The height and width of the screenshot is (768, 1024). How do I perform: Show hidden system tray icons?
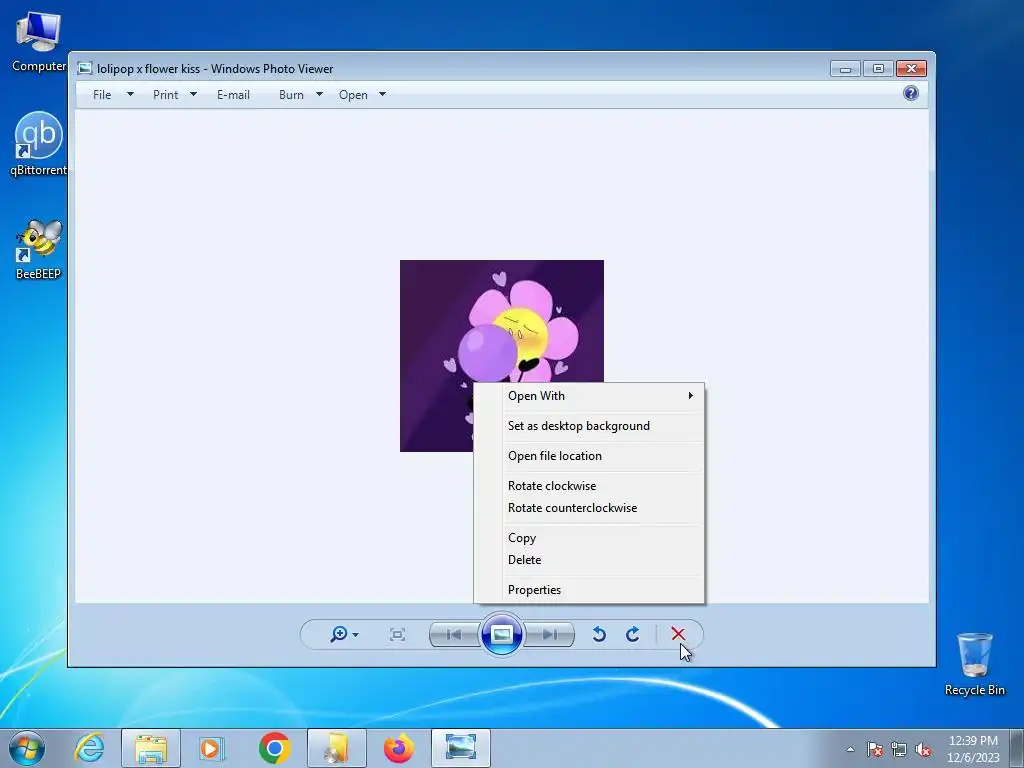click(x=850, y=749)
